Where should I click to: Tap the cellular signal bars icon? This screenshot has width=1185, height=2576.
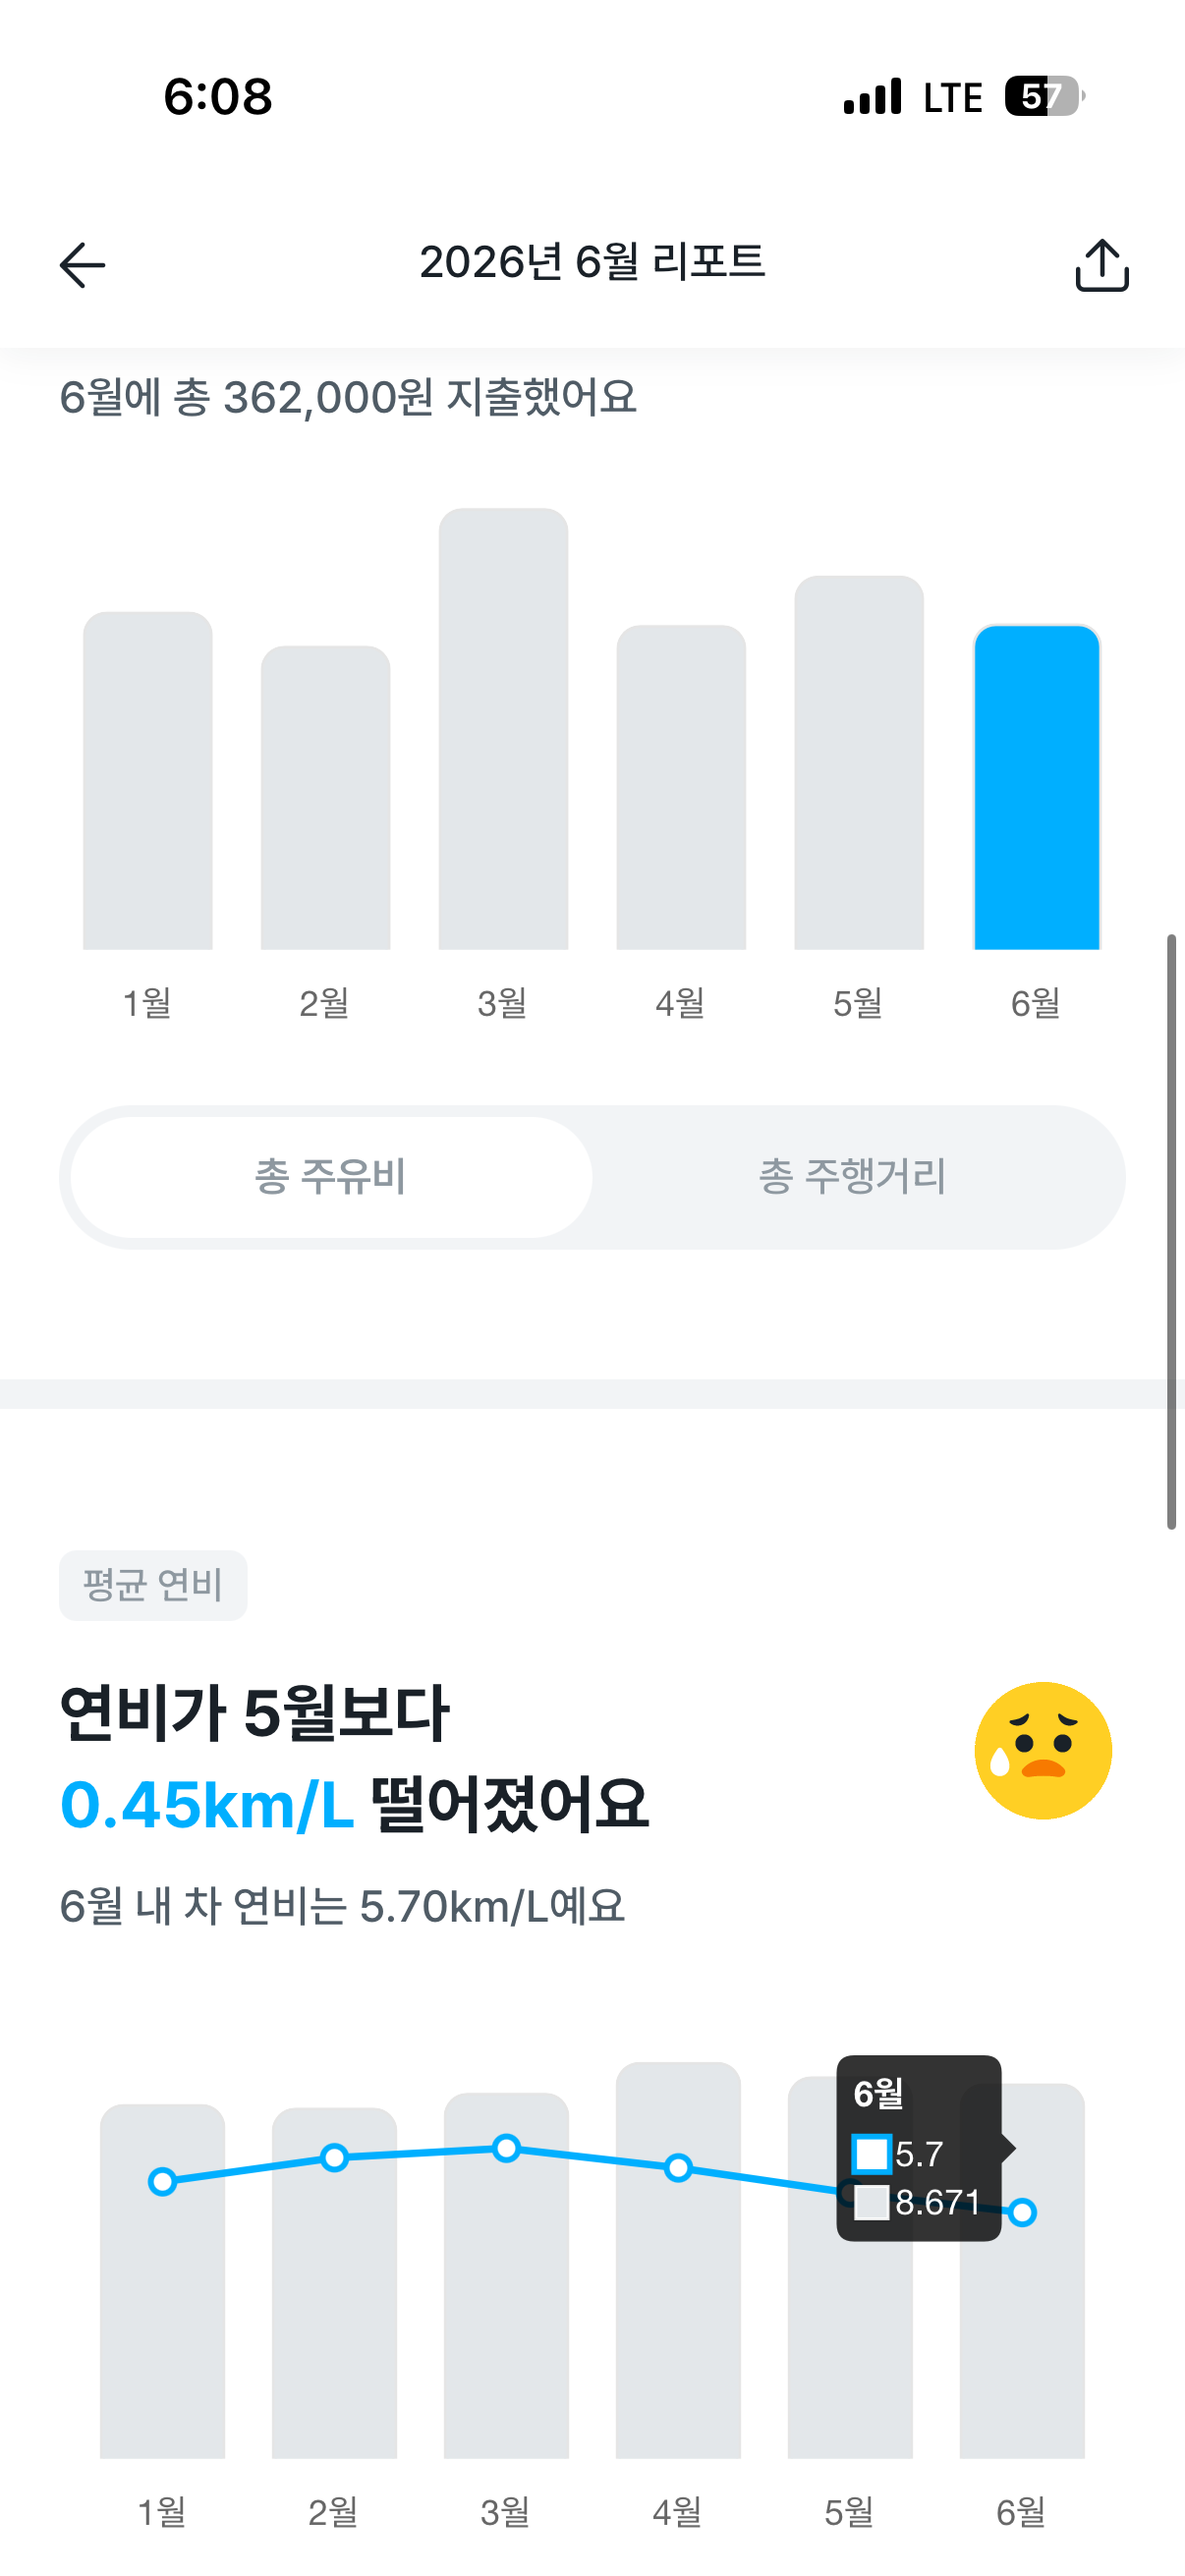(x=872, y=96)
